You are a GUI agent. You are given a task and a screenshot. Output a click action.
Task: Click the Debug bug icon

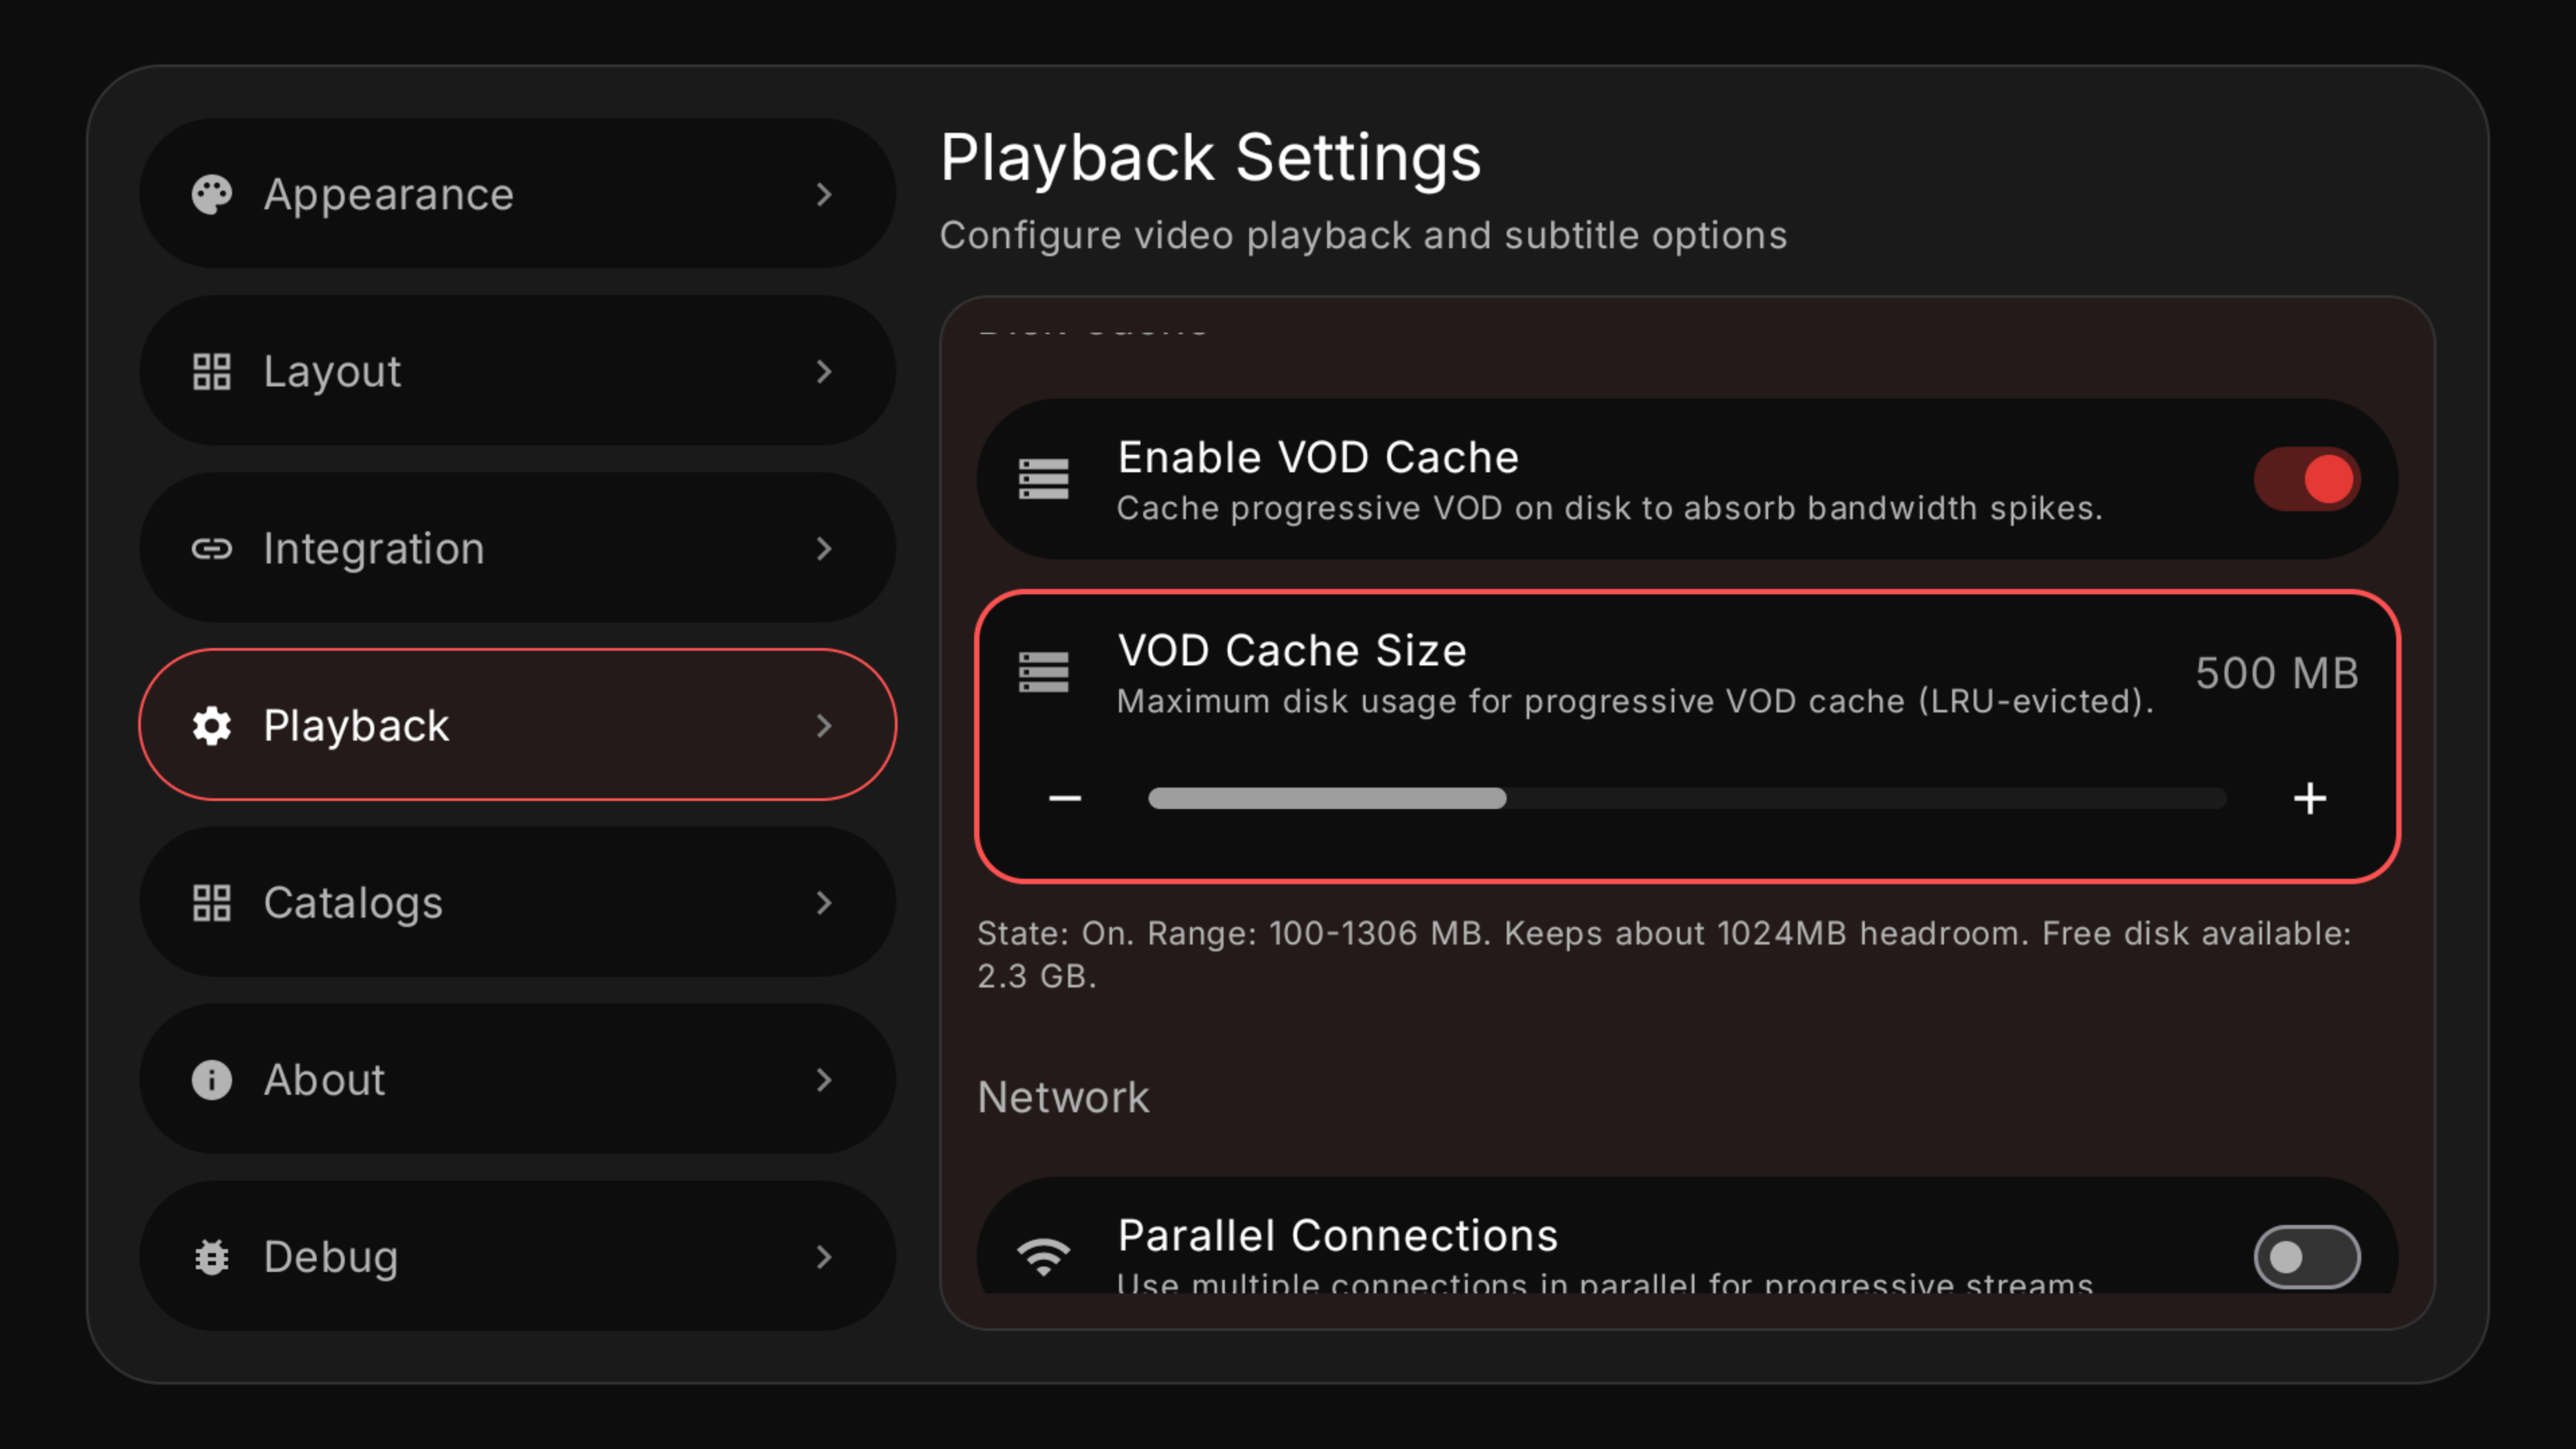click(212, 1257)
